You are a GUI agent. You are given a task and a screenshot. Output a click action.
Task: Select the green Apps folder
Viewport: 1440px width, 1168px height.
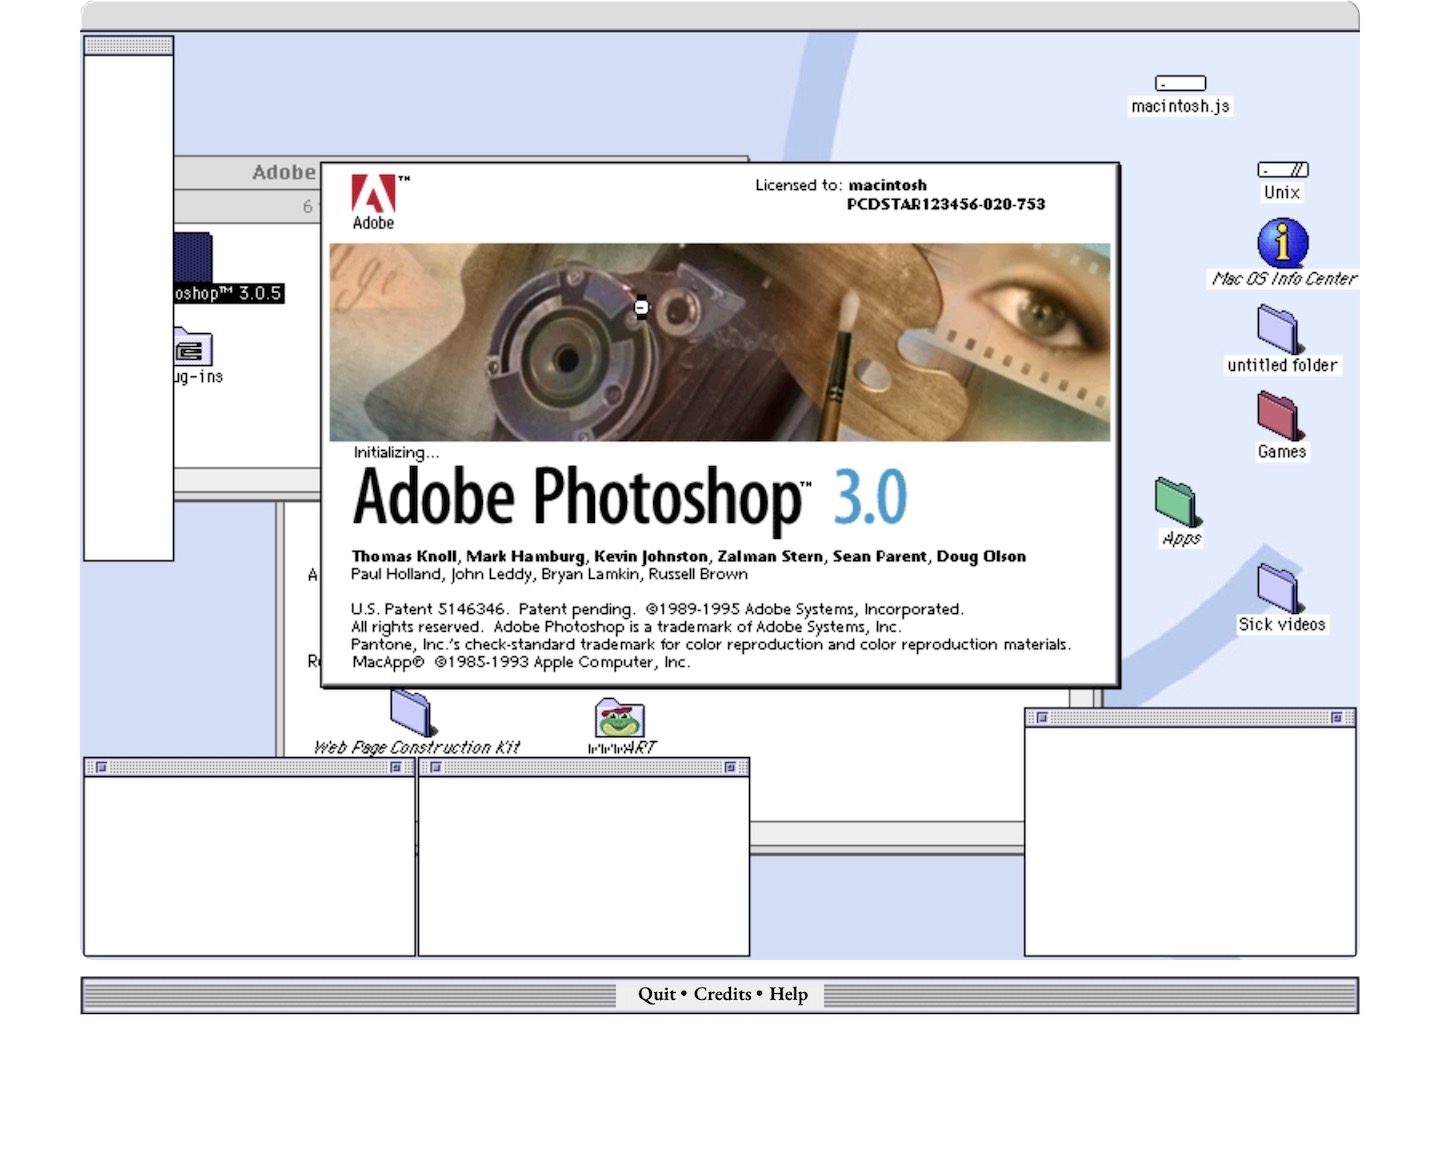[1177, 502]
